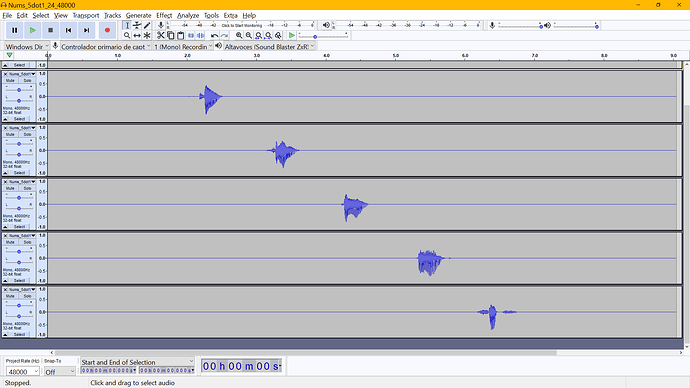Open name menu of track with audio near 2.3 seconds
The image size is (690, 388).
coord(22,74)
